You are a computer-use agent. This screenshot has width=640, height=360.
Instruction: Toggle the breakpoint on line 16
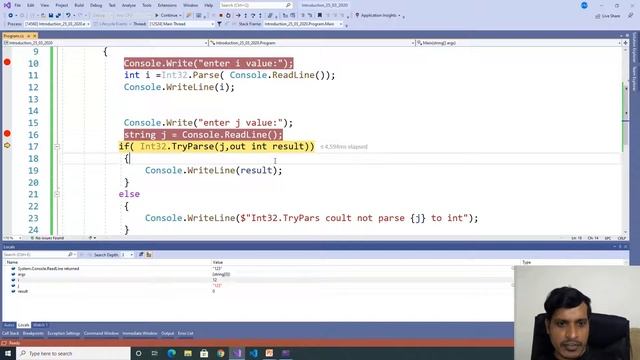[x=7, y=134]
